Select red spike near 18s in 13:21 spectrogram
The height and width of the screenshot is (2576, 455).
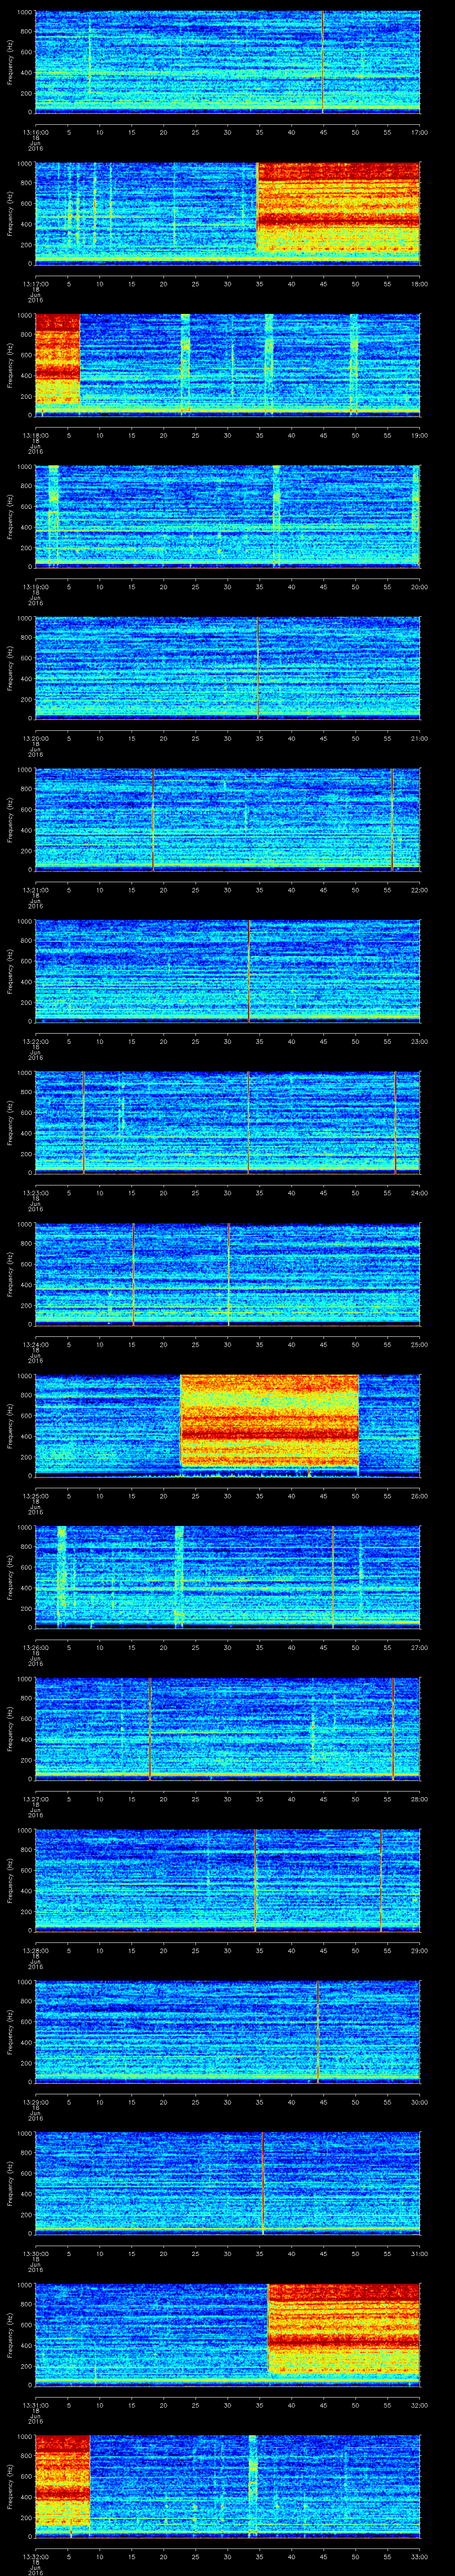coord(153,819)
